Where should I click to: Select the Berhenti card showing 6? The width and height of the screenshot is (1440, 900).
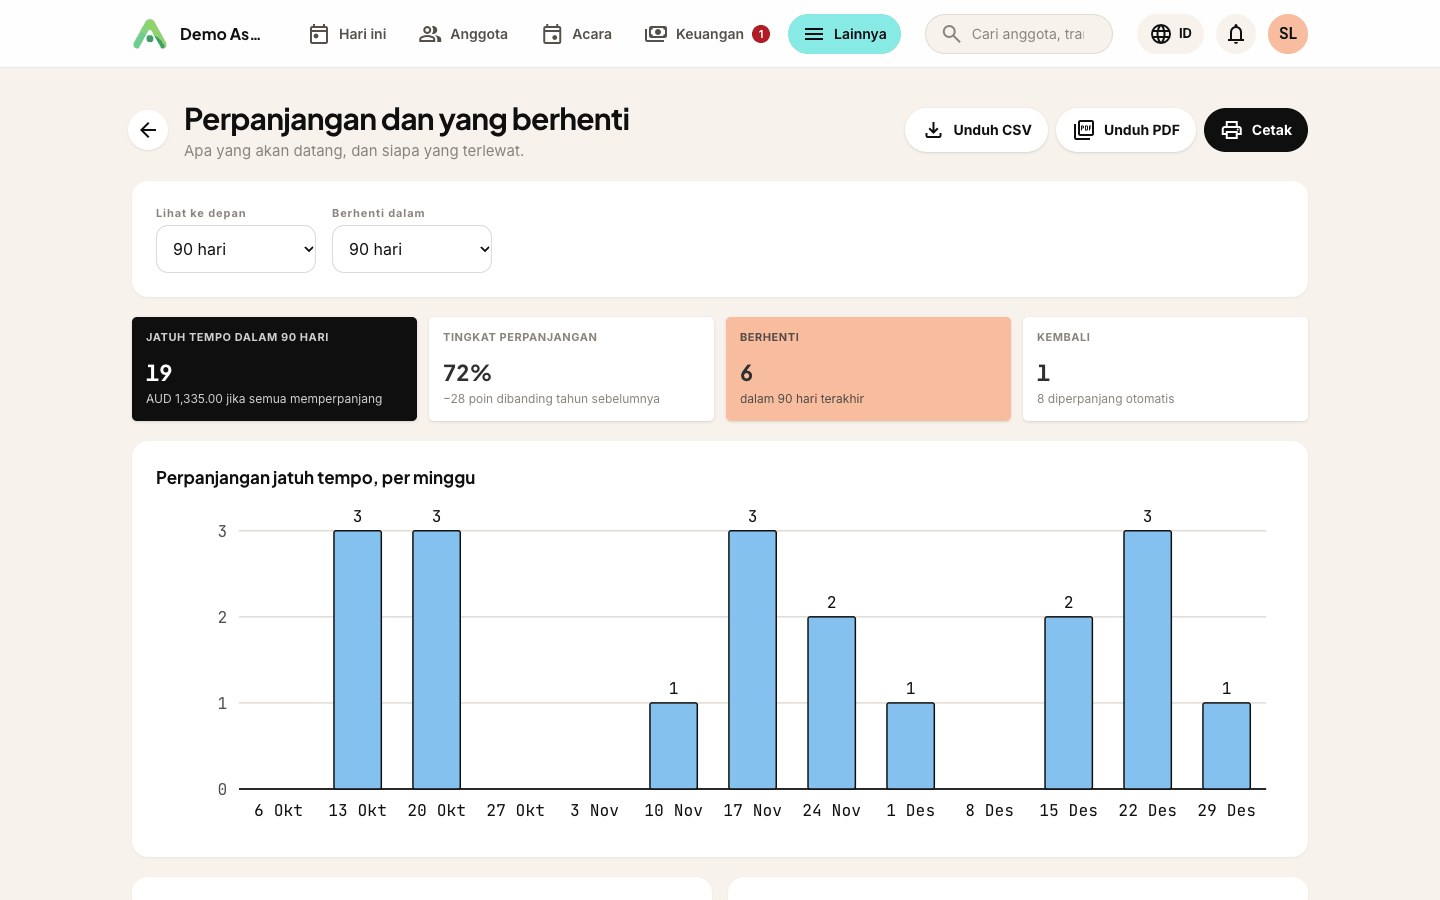868,369
